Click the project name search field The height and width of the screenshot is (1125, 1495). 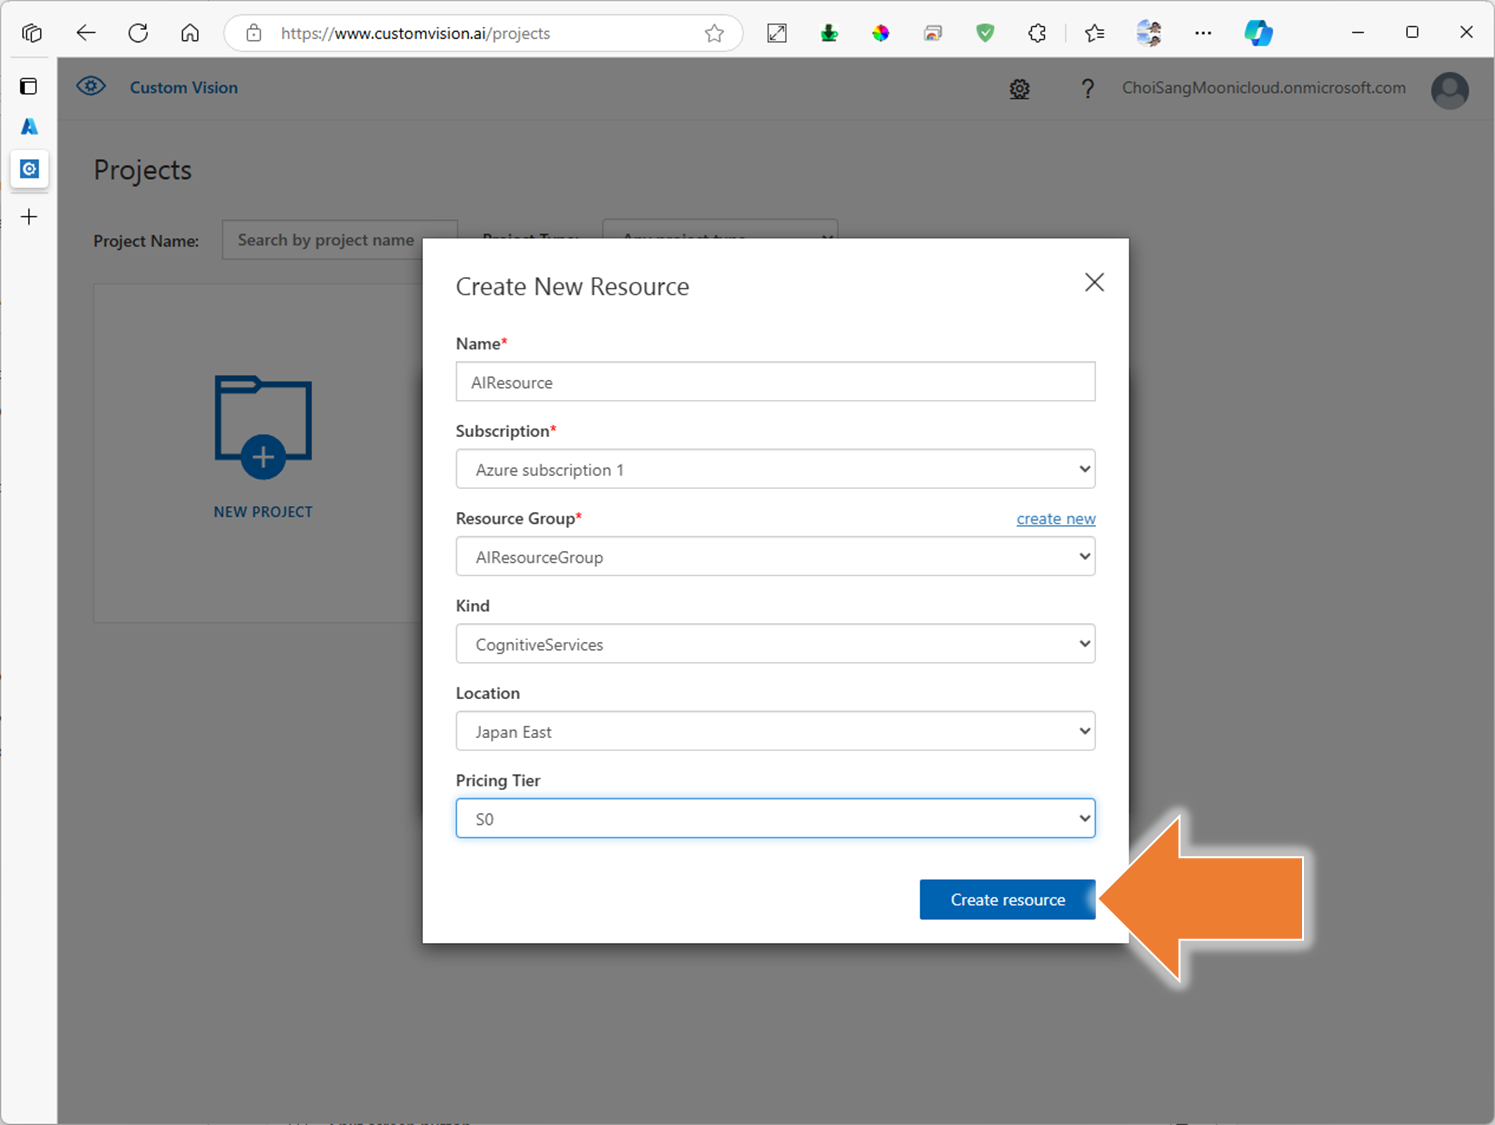point(339,240)
